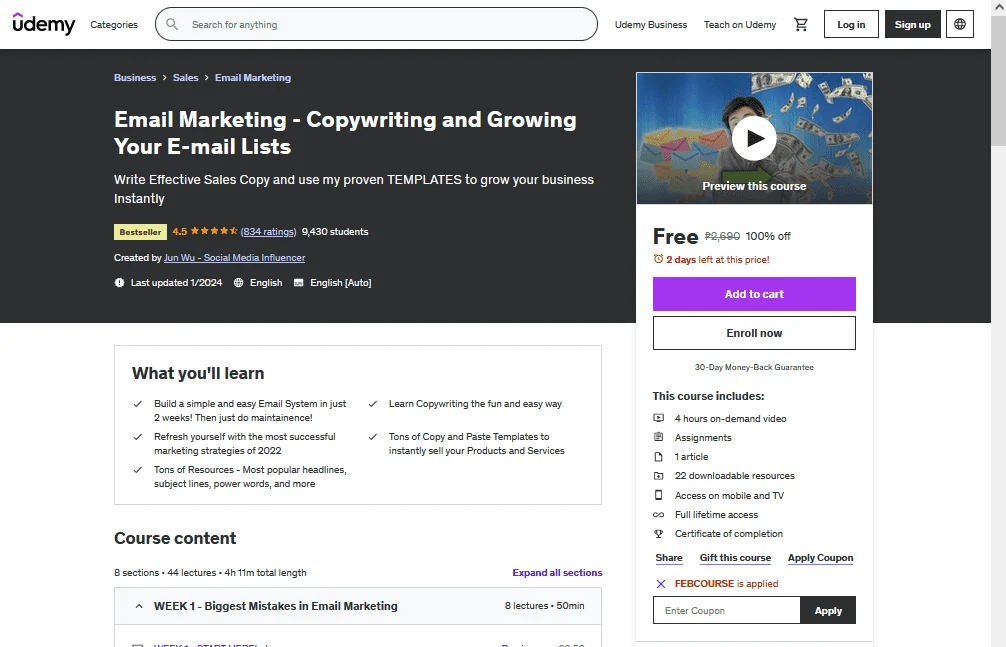1006x647 pixels.
Task: Open the Categories menu
Action: click(114, 24)
